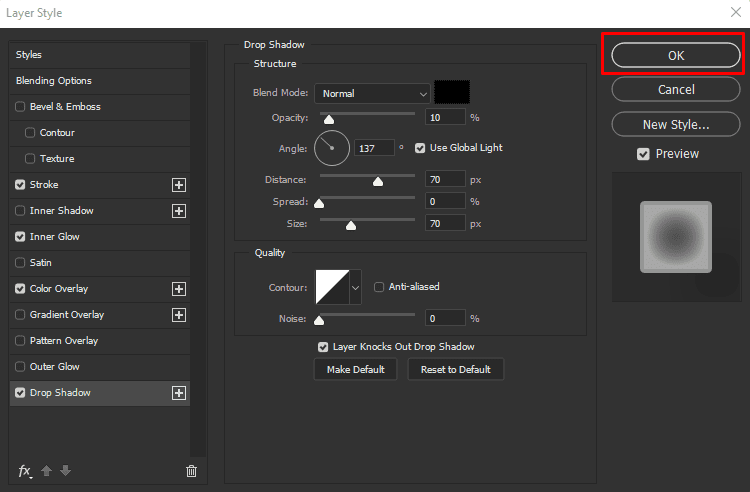Viewport: 750px width, 492px height.
Task: Click Make Default button
Action: (355, 370)
